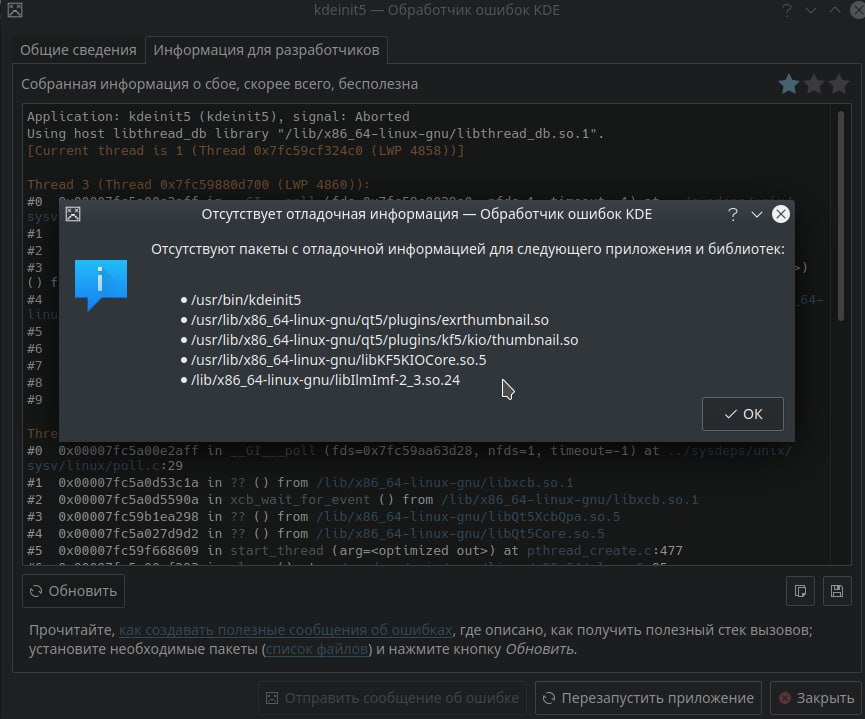Screen dimensions: 865x719
Task: Click the dialog heading 'Отсутствуют пакеты' text
Action: tap(467, 249)
